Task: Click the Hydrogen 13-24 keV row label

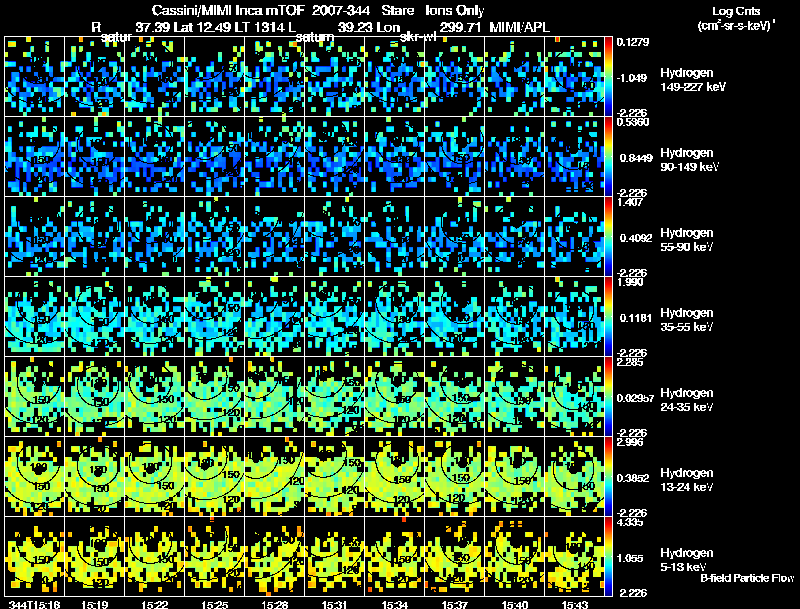Action: tap(687, 479)
